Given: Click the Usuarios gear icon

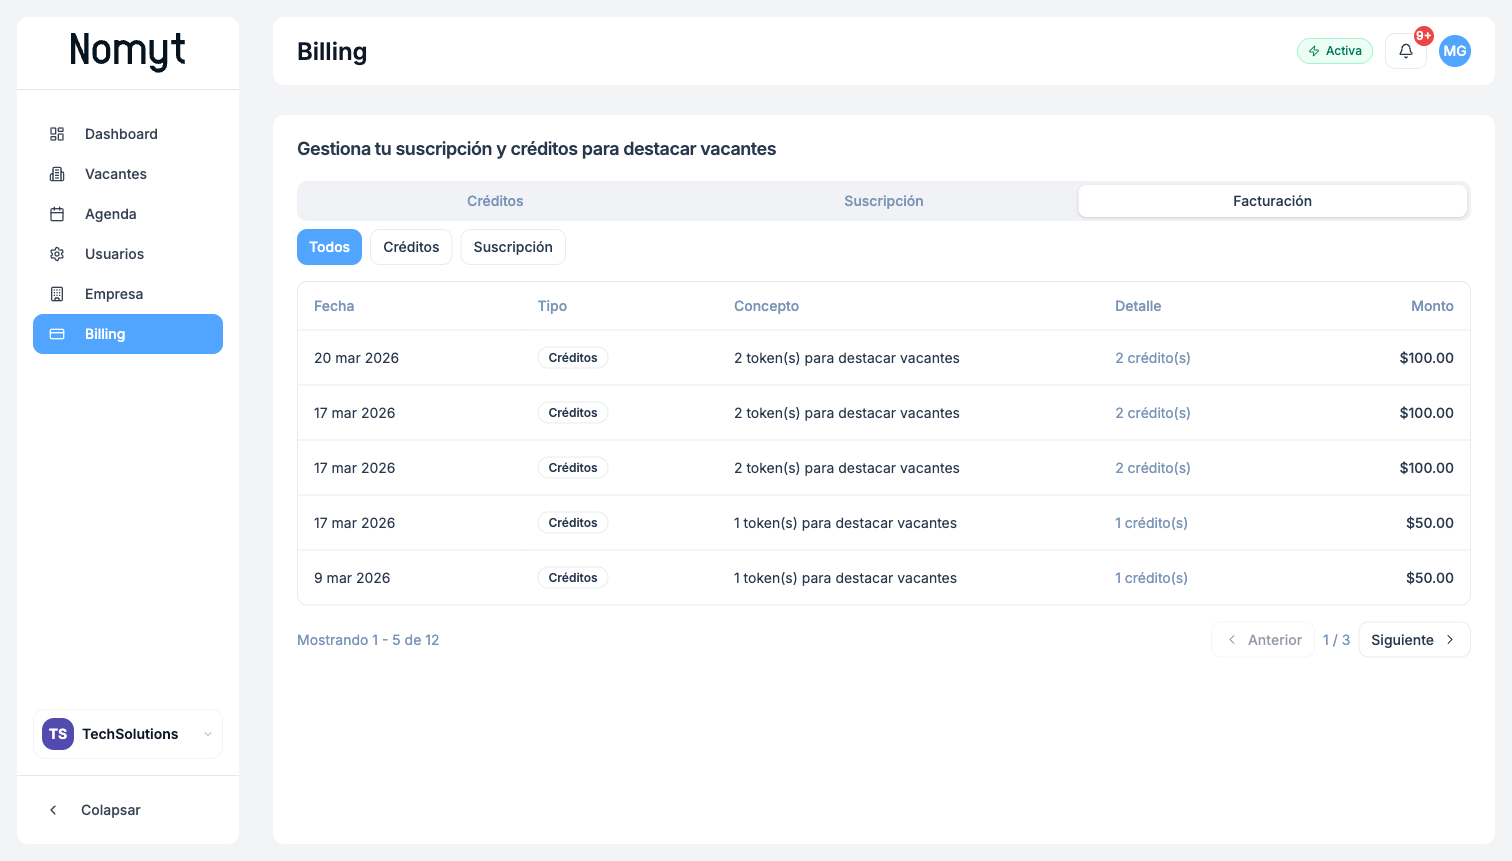Looking at the screenshot, I should click(x=57, y=254).
